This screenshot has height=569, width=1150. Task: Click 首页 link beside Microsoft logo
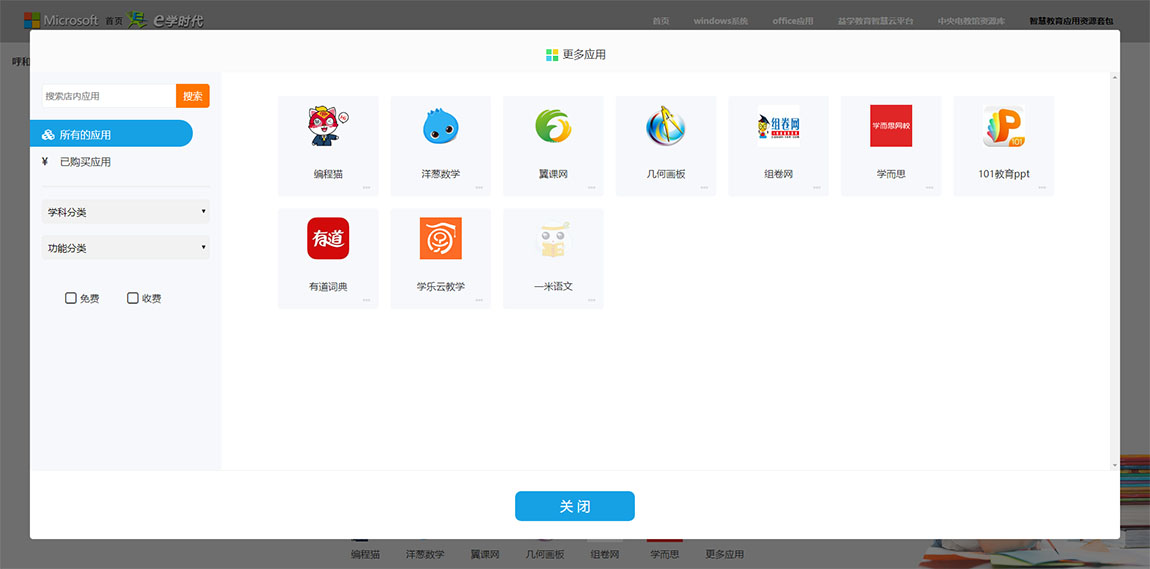pos(114,21)
